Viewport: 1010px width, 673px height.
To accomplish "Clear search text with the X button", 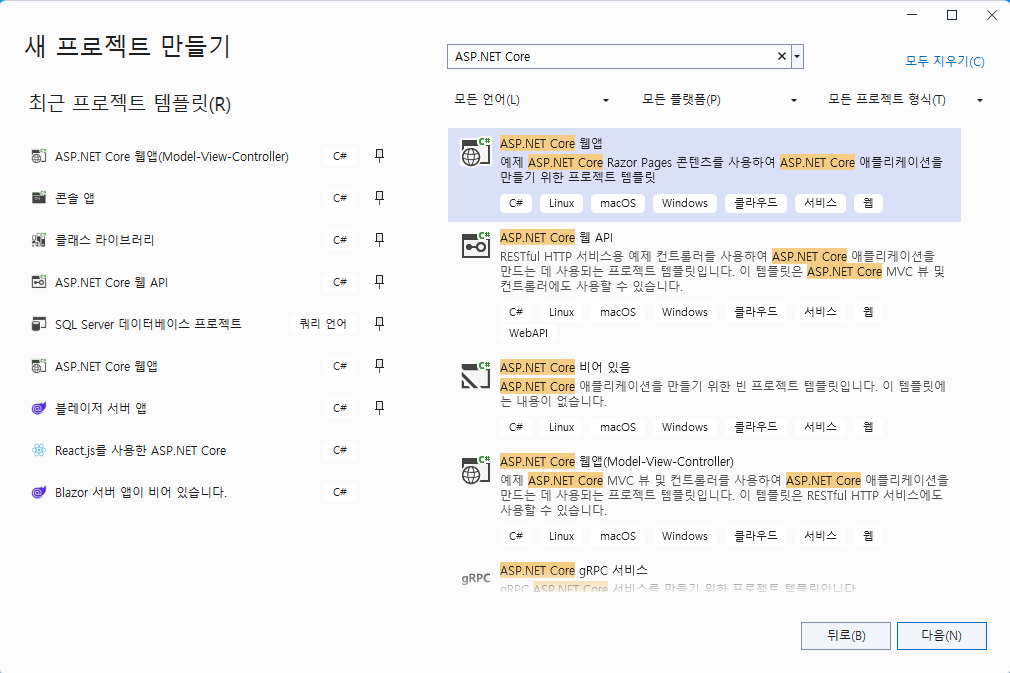I will click(x=782, y=57).
